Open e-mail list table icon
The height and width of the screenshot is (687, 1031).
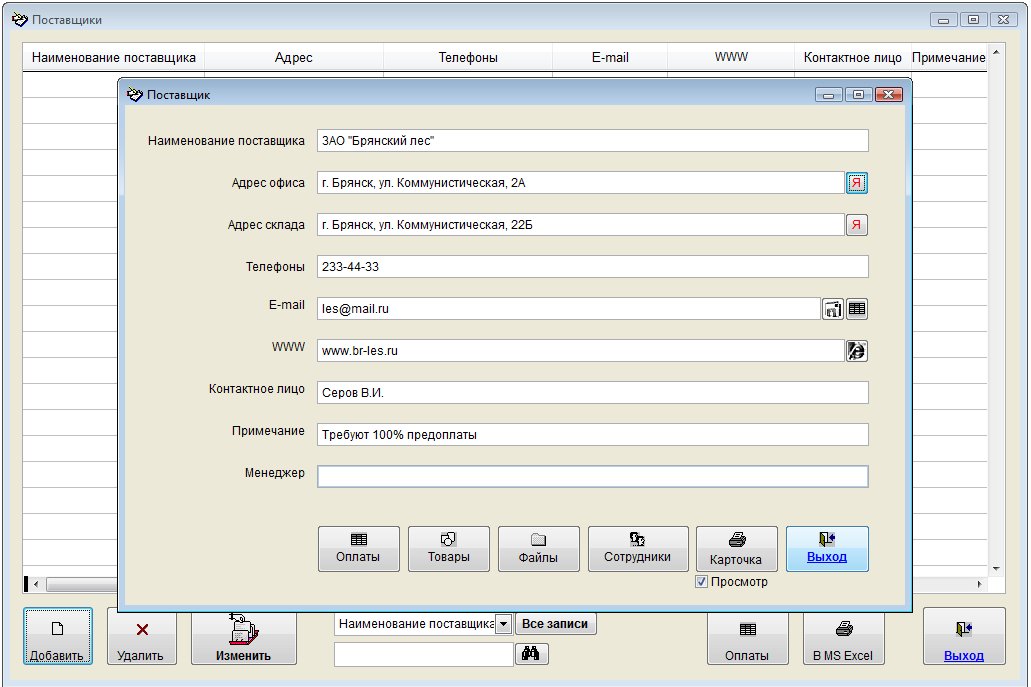[856, 309]
